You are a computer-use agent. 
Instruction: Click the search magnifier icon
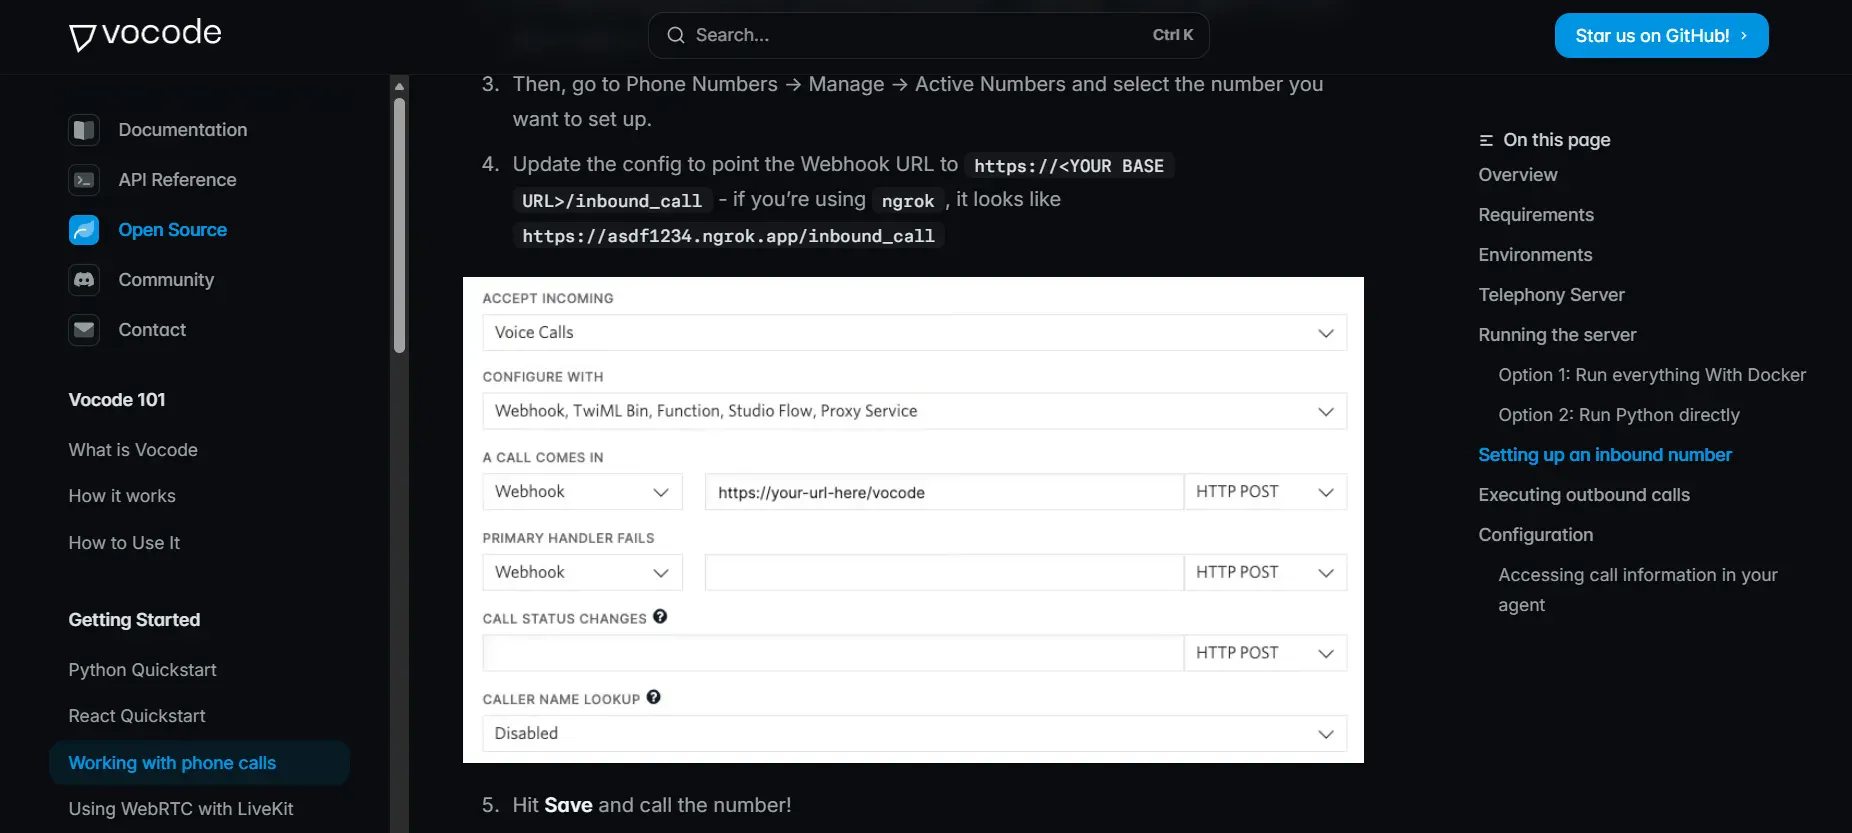point(676,35)
